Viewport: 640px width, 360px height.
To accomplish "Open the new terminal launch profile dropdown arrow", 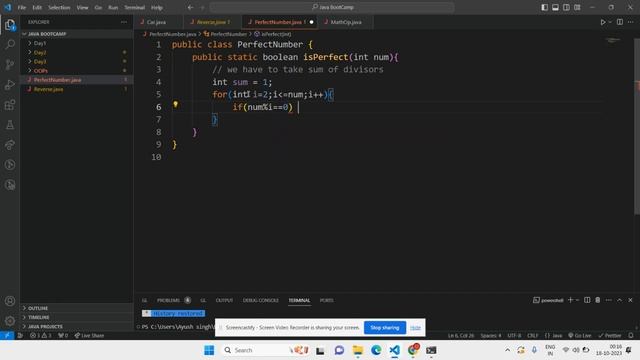I will pyautogui.click(x=577, y=300).
